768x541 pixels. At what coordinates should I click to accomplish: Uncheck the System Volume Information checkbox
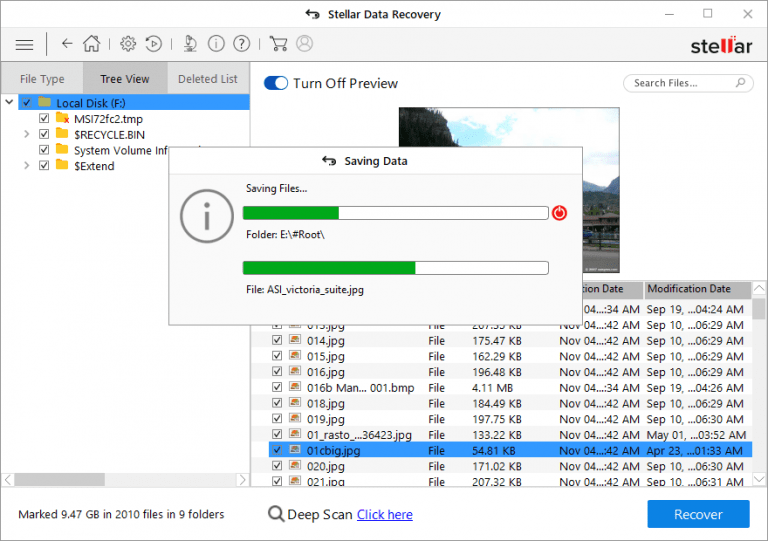44,150
